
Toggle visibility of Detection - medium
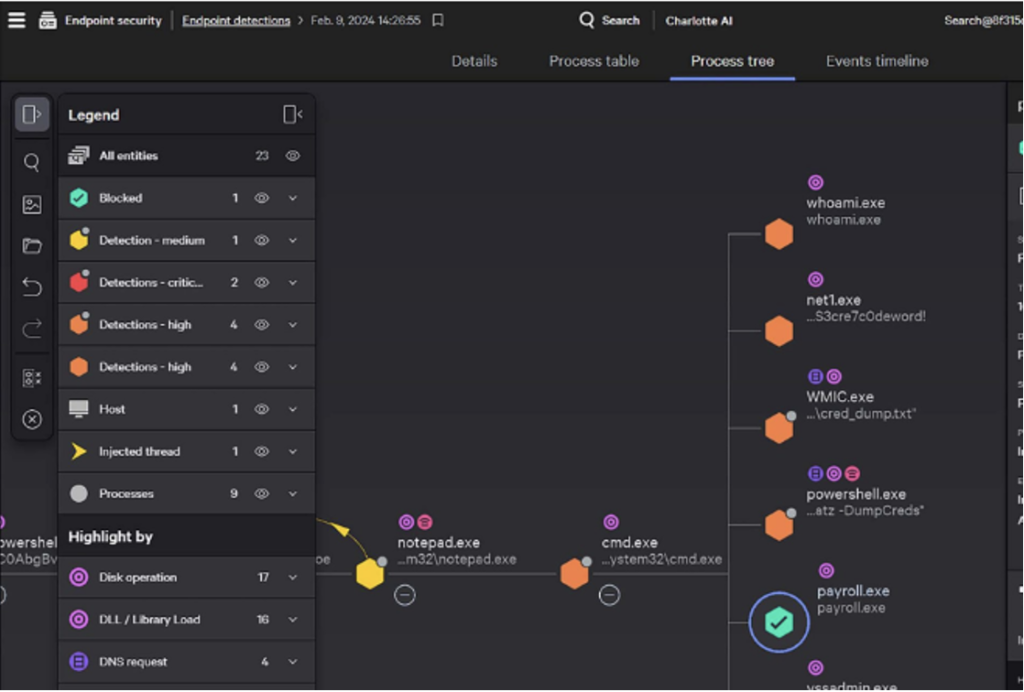261,240
